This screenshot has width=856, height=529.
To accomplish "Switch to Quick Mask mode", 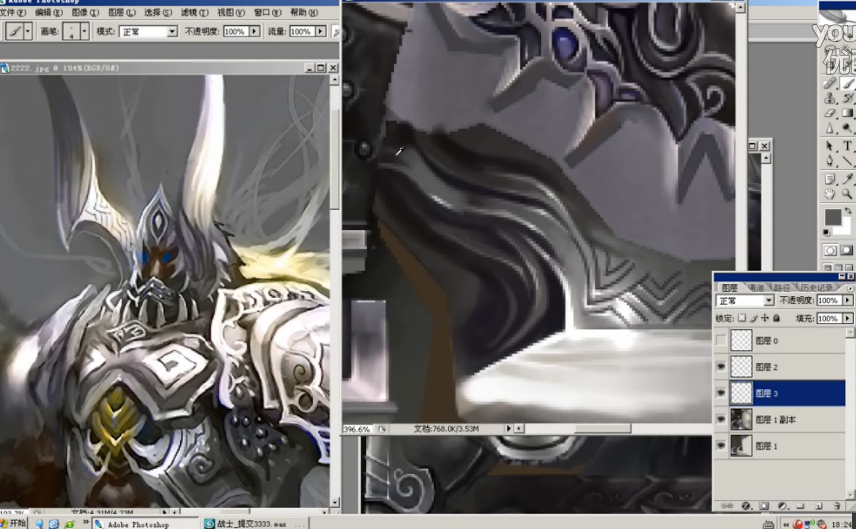I will tap(847, 251).
